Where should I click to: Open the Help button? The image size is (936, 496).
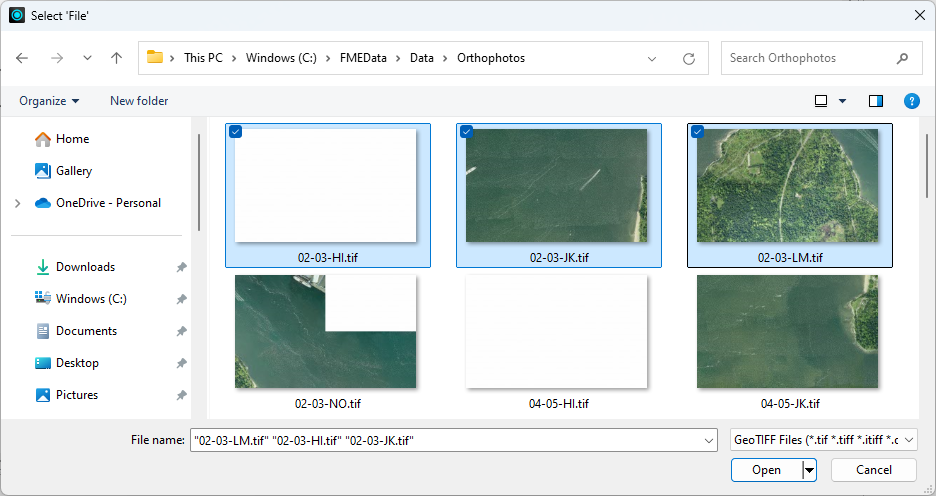(912, 101)
